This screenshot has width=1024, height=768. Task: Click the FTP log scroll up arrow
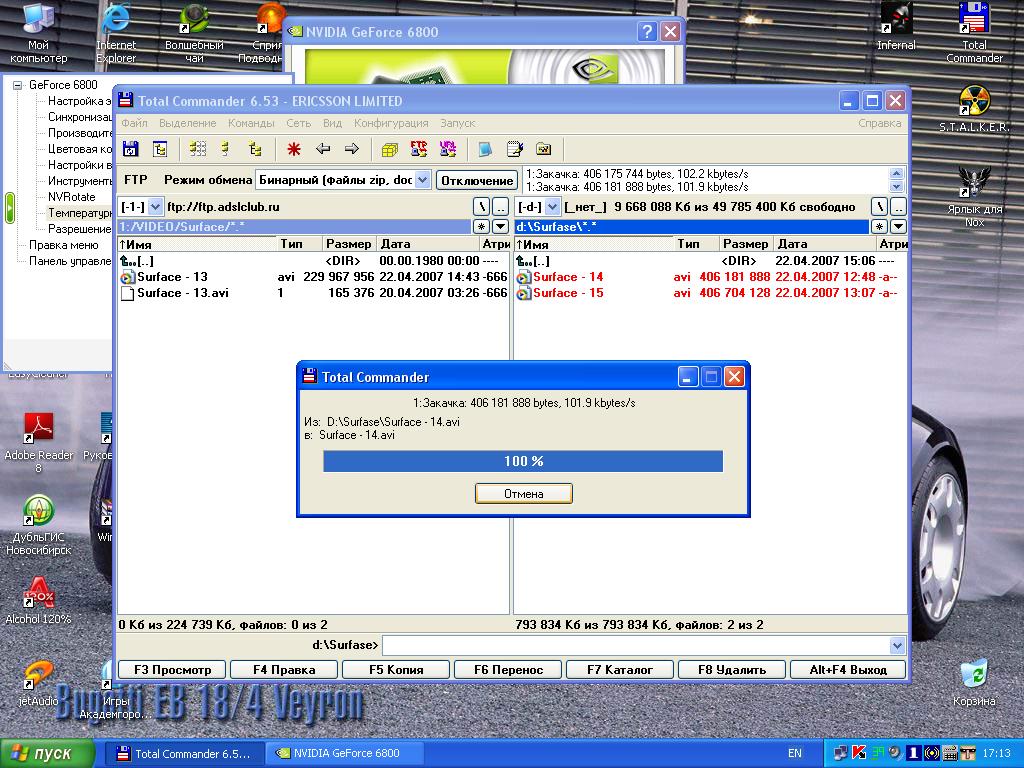[897, 174]
